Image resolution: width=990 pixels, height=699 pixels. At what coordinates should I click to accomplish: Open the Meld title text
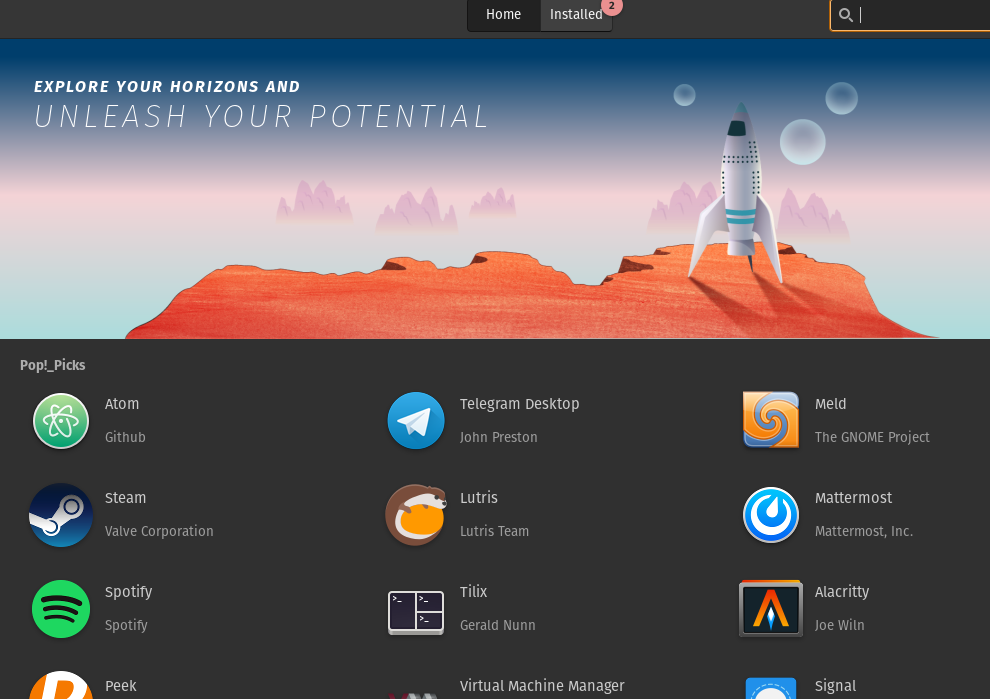(830, 403)
